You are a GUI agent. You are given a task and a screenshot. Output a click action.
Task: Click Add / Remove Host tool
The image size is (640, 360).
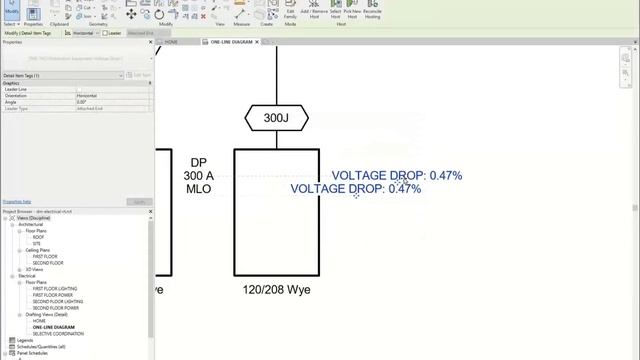[314, 10]
